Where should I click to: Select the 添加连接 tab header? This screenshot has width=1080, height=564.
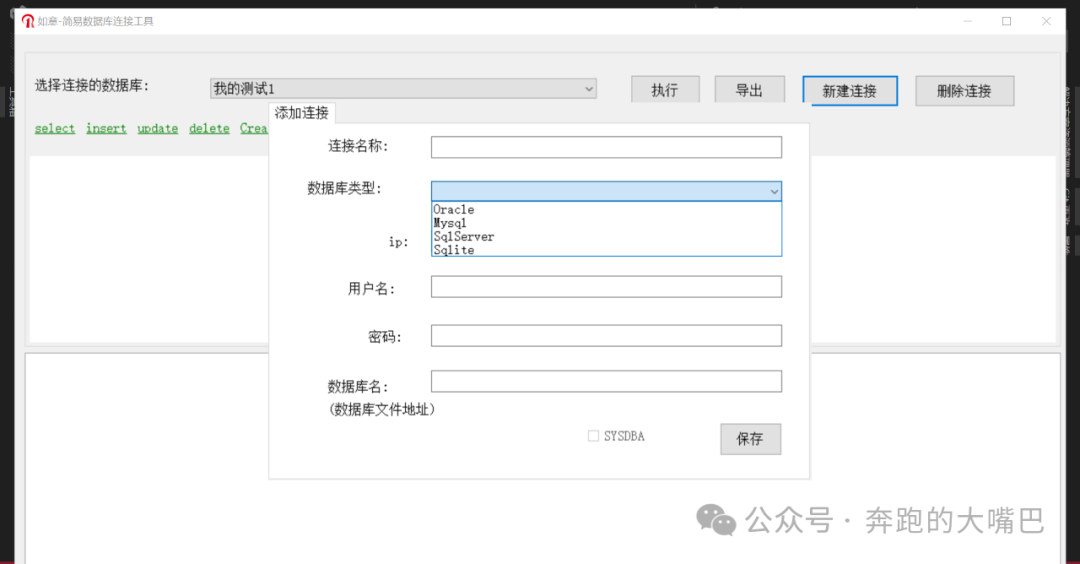point(302,113)
